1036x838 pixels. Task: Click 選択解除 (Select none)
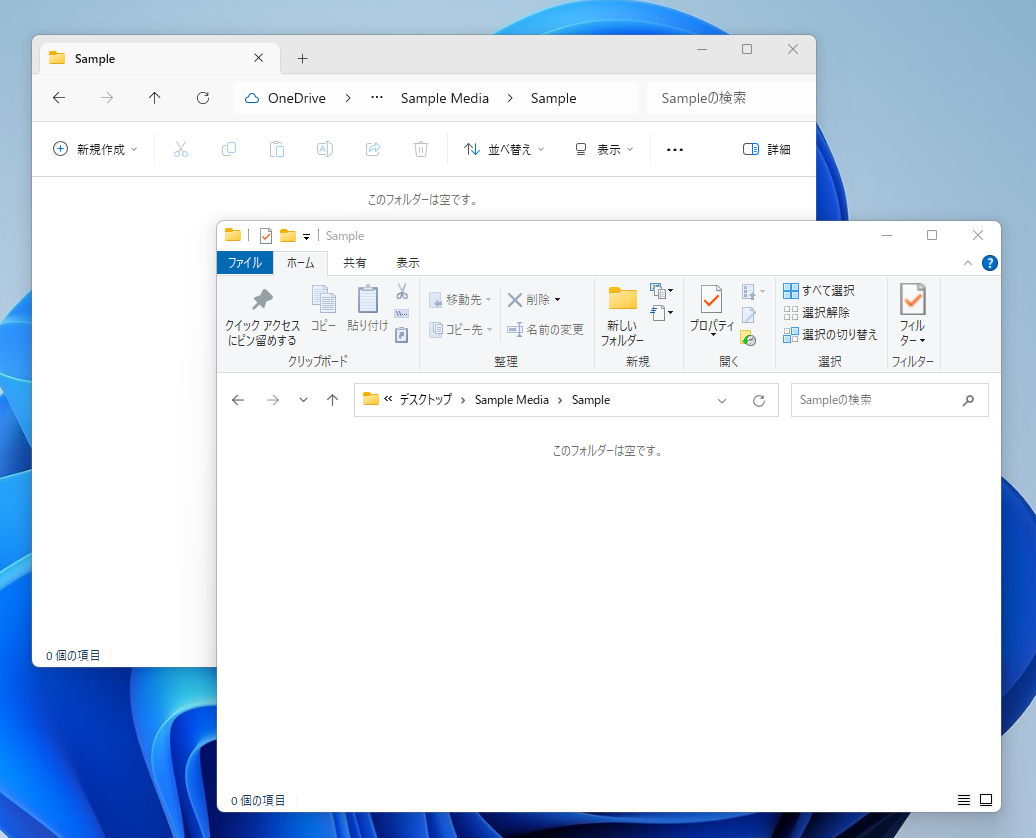[817, 313]
